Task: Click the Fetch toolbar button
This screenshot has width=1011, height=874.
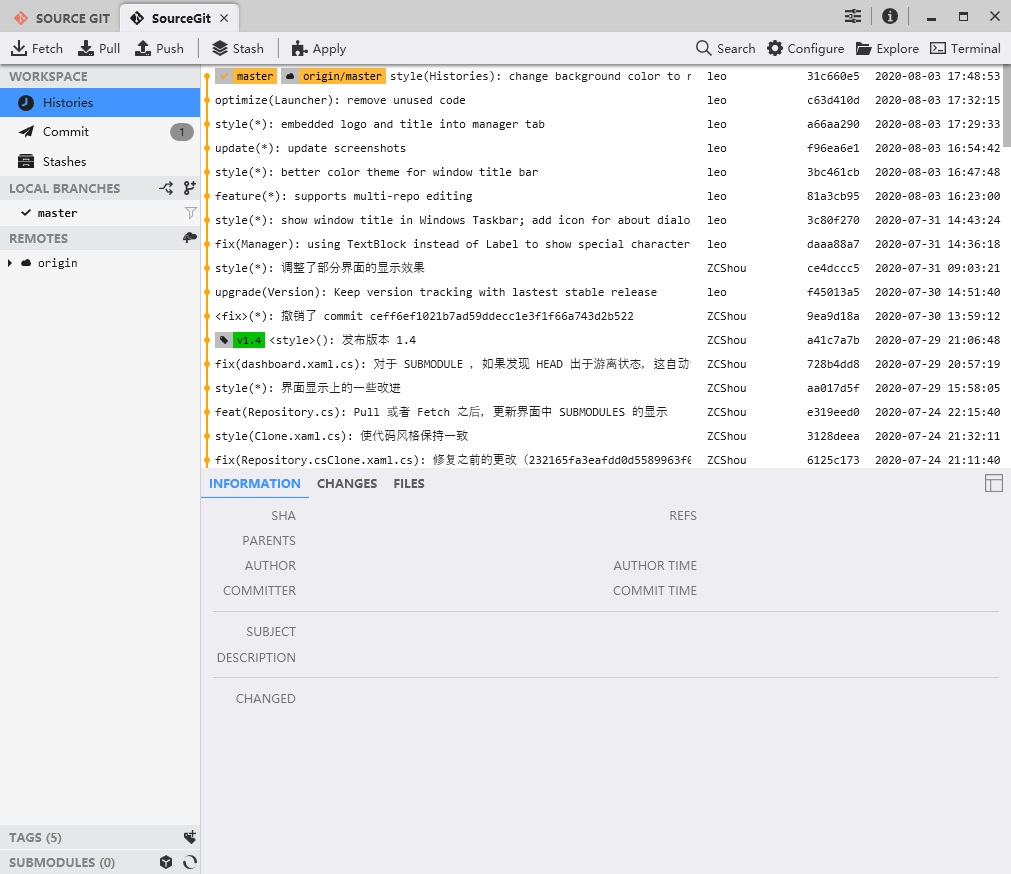Action: [37, 48]
